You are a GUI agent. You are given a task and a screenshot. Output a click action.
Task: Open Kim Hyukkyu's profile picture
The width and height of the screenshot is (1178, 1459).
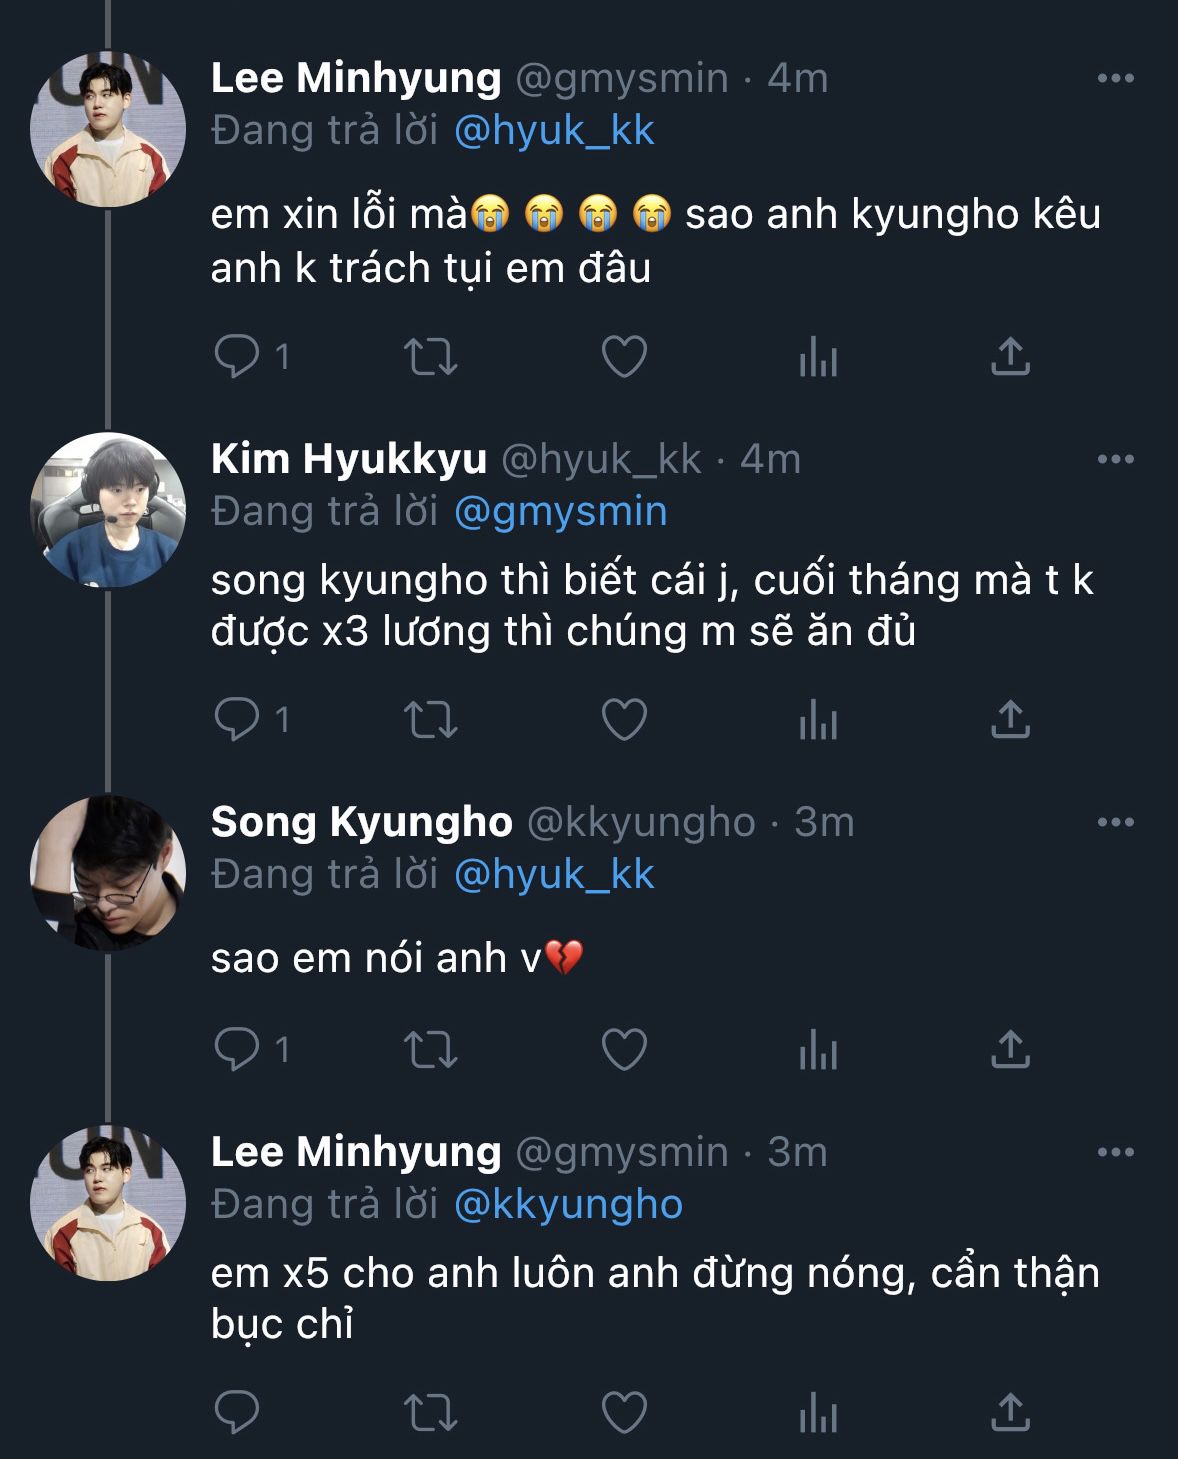pyautogui.click(x=108, y=510)
